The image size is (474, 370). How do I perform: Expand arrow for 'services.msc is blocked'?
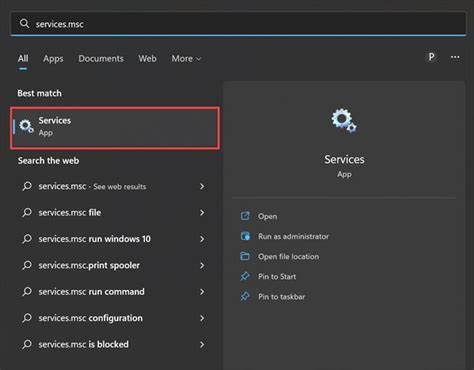(x=202, y=344)
